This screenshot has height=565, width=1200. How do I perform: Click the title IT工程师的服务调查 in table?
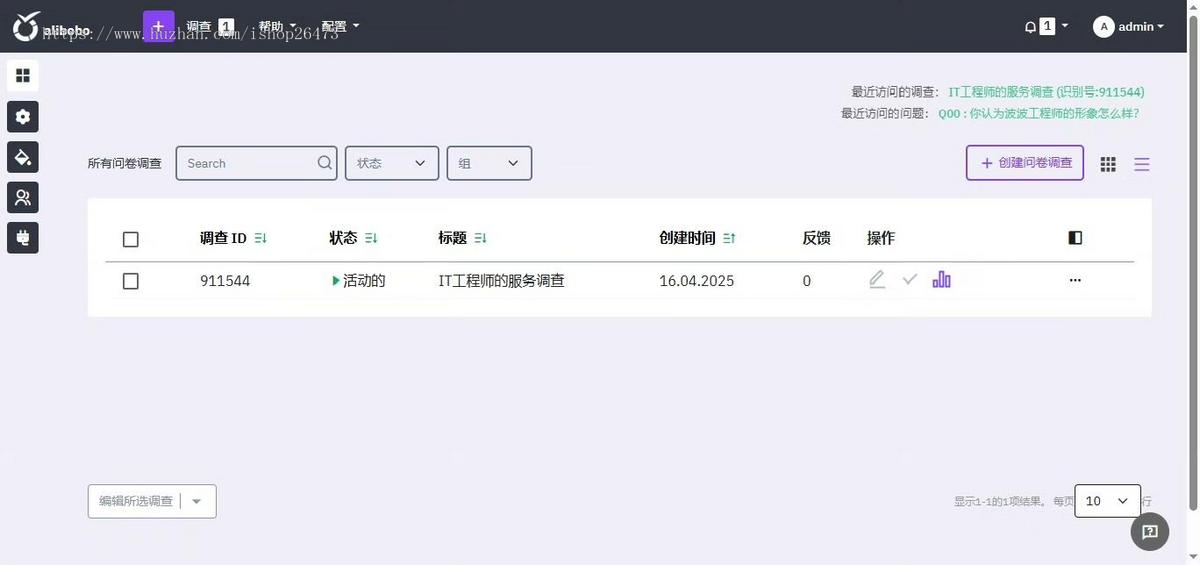501,281
